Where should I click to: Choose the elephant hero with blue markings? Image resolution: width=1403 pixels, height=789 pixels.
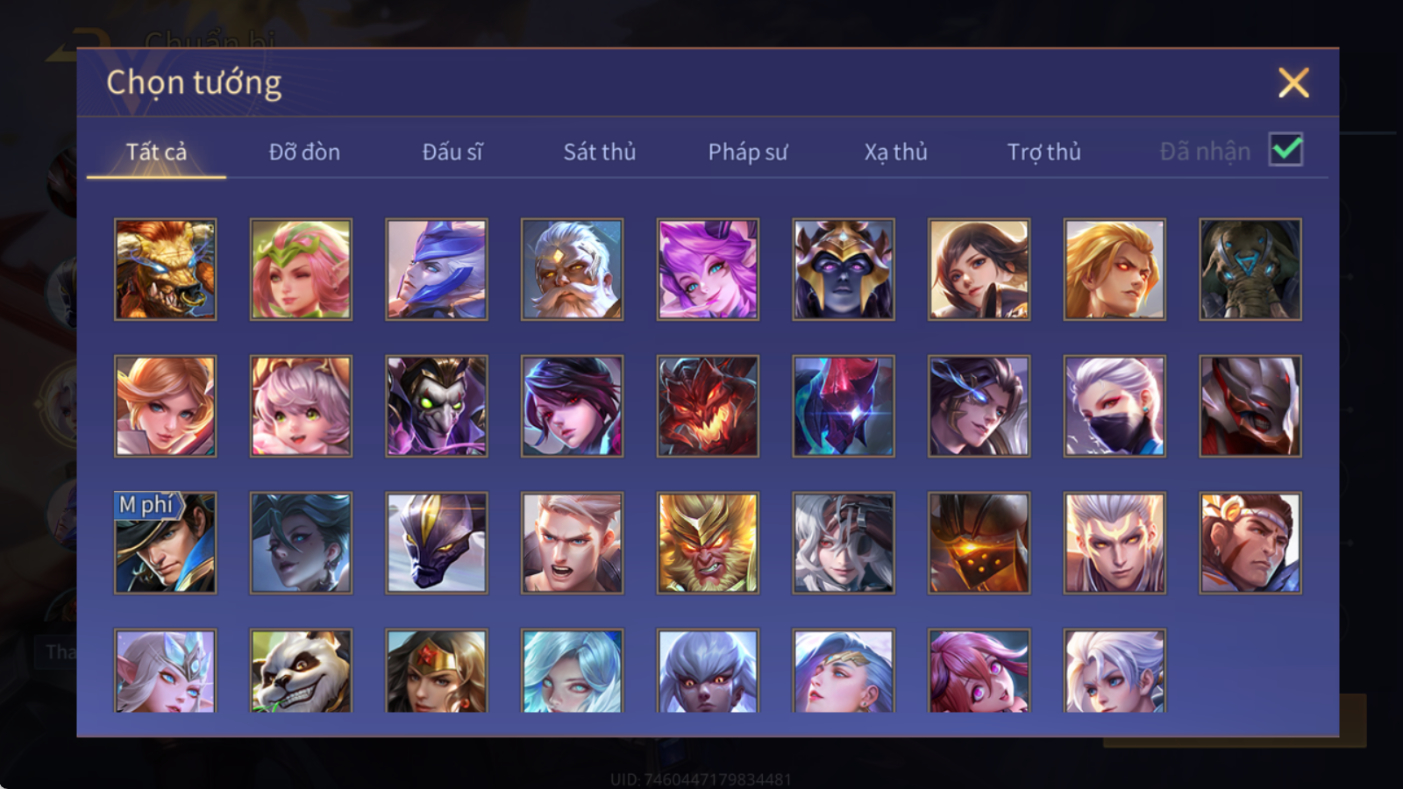pyautogui.click(x=1250, y=269)
